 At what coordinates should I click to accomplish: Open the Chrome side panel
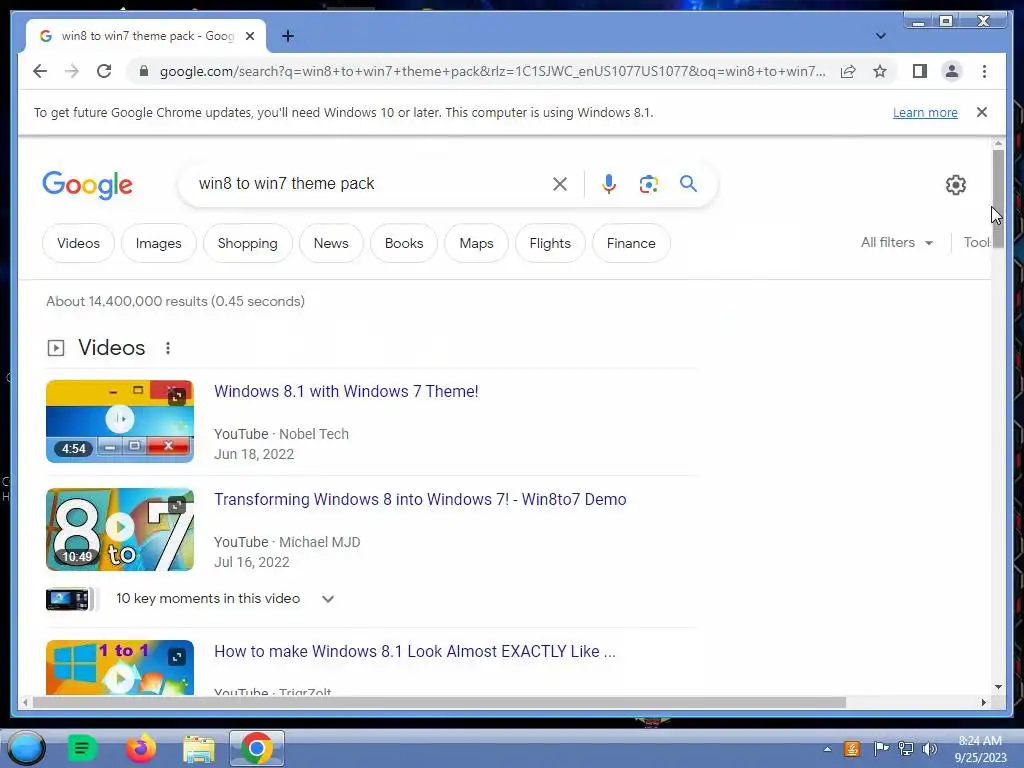[x=920, y=71]
